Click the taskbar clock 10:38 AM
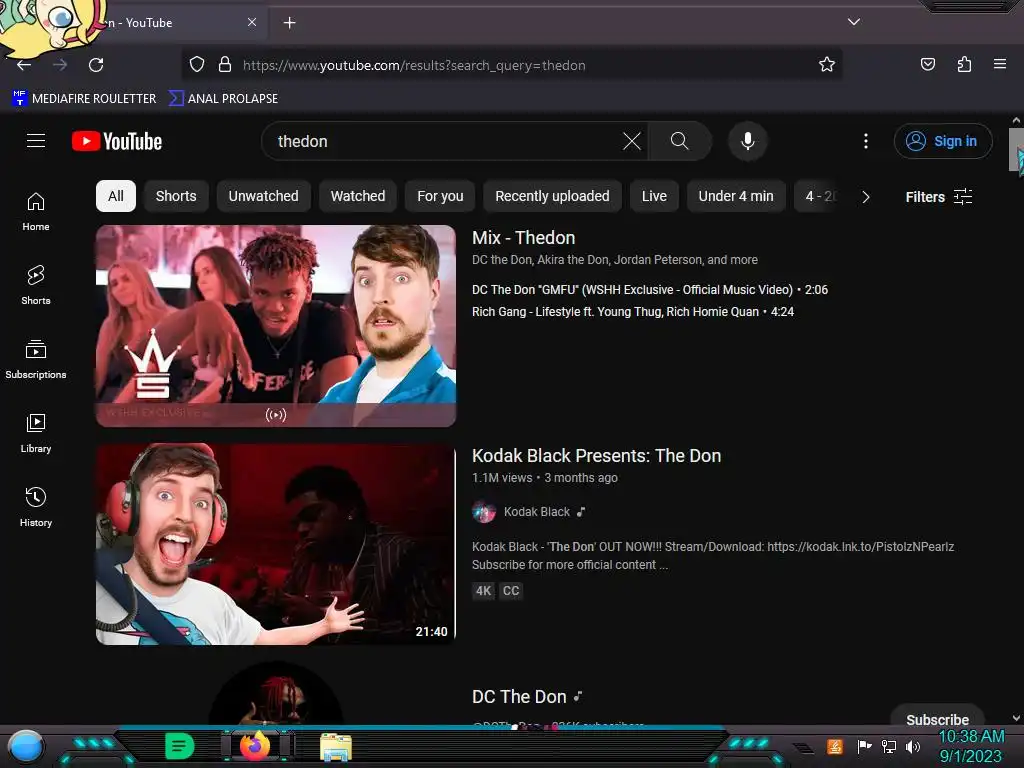 (971, 737)
